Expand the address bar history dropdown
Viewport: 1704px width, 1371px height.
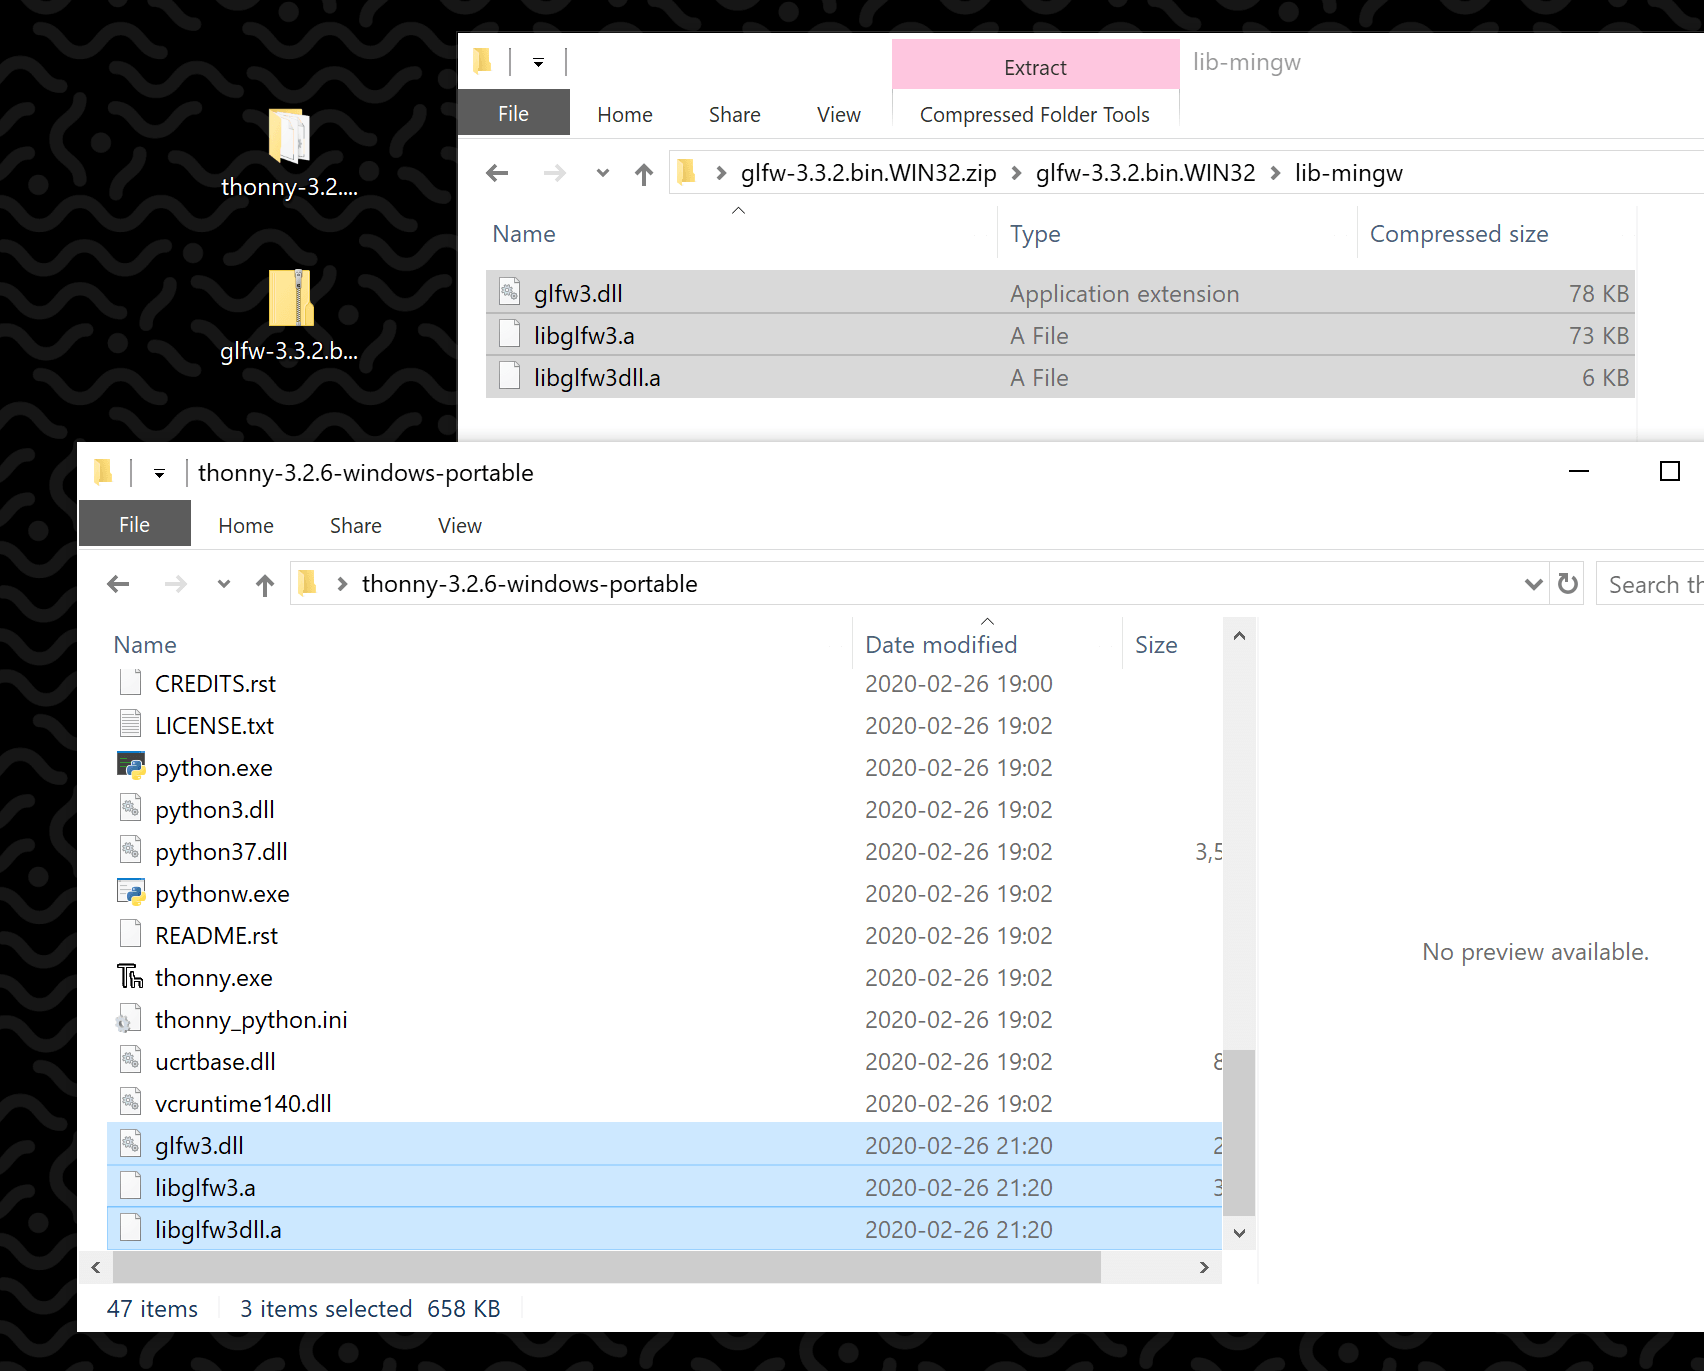[x=1533, y=584]
